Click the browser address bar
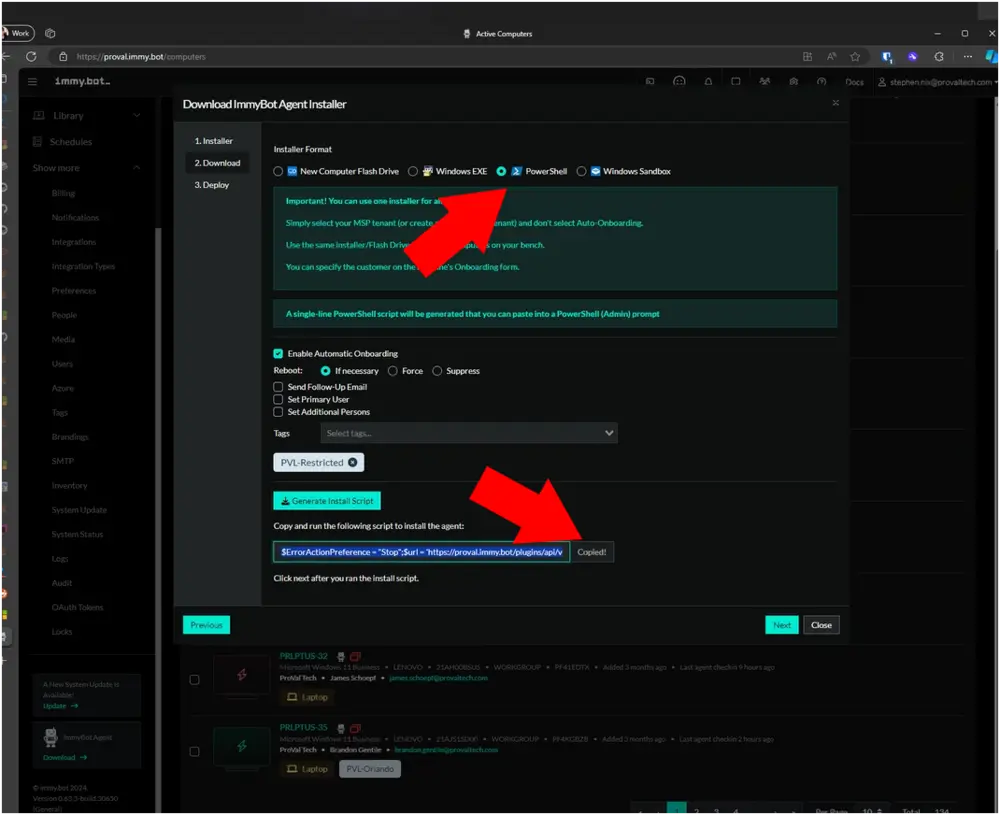Viewport: 1000px width, 815px height. 421,57
